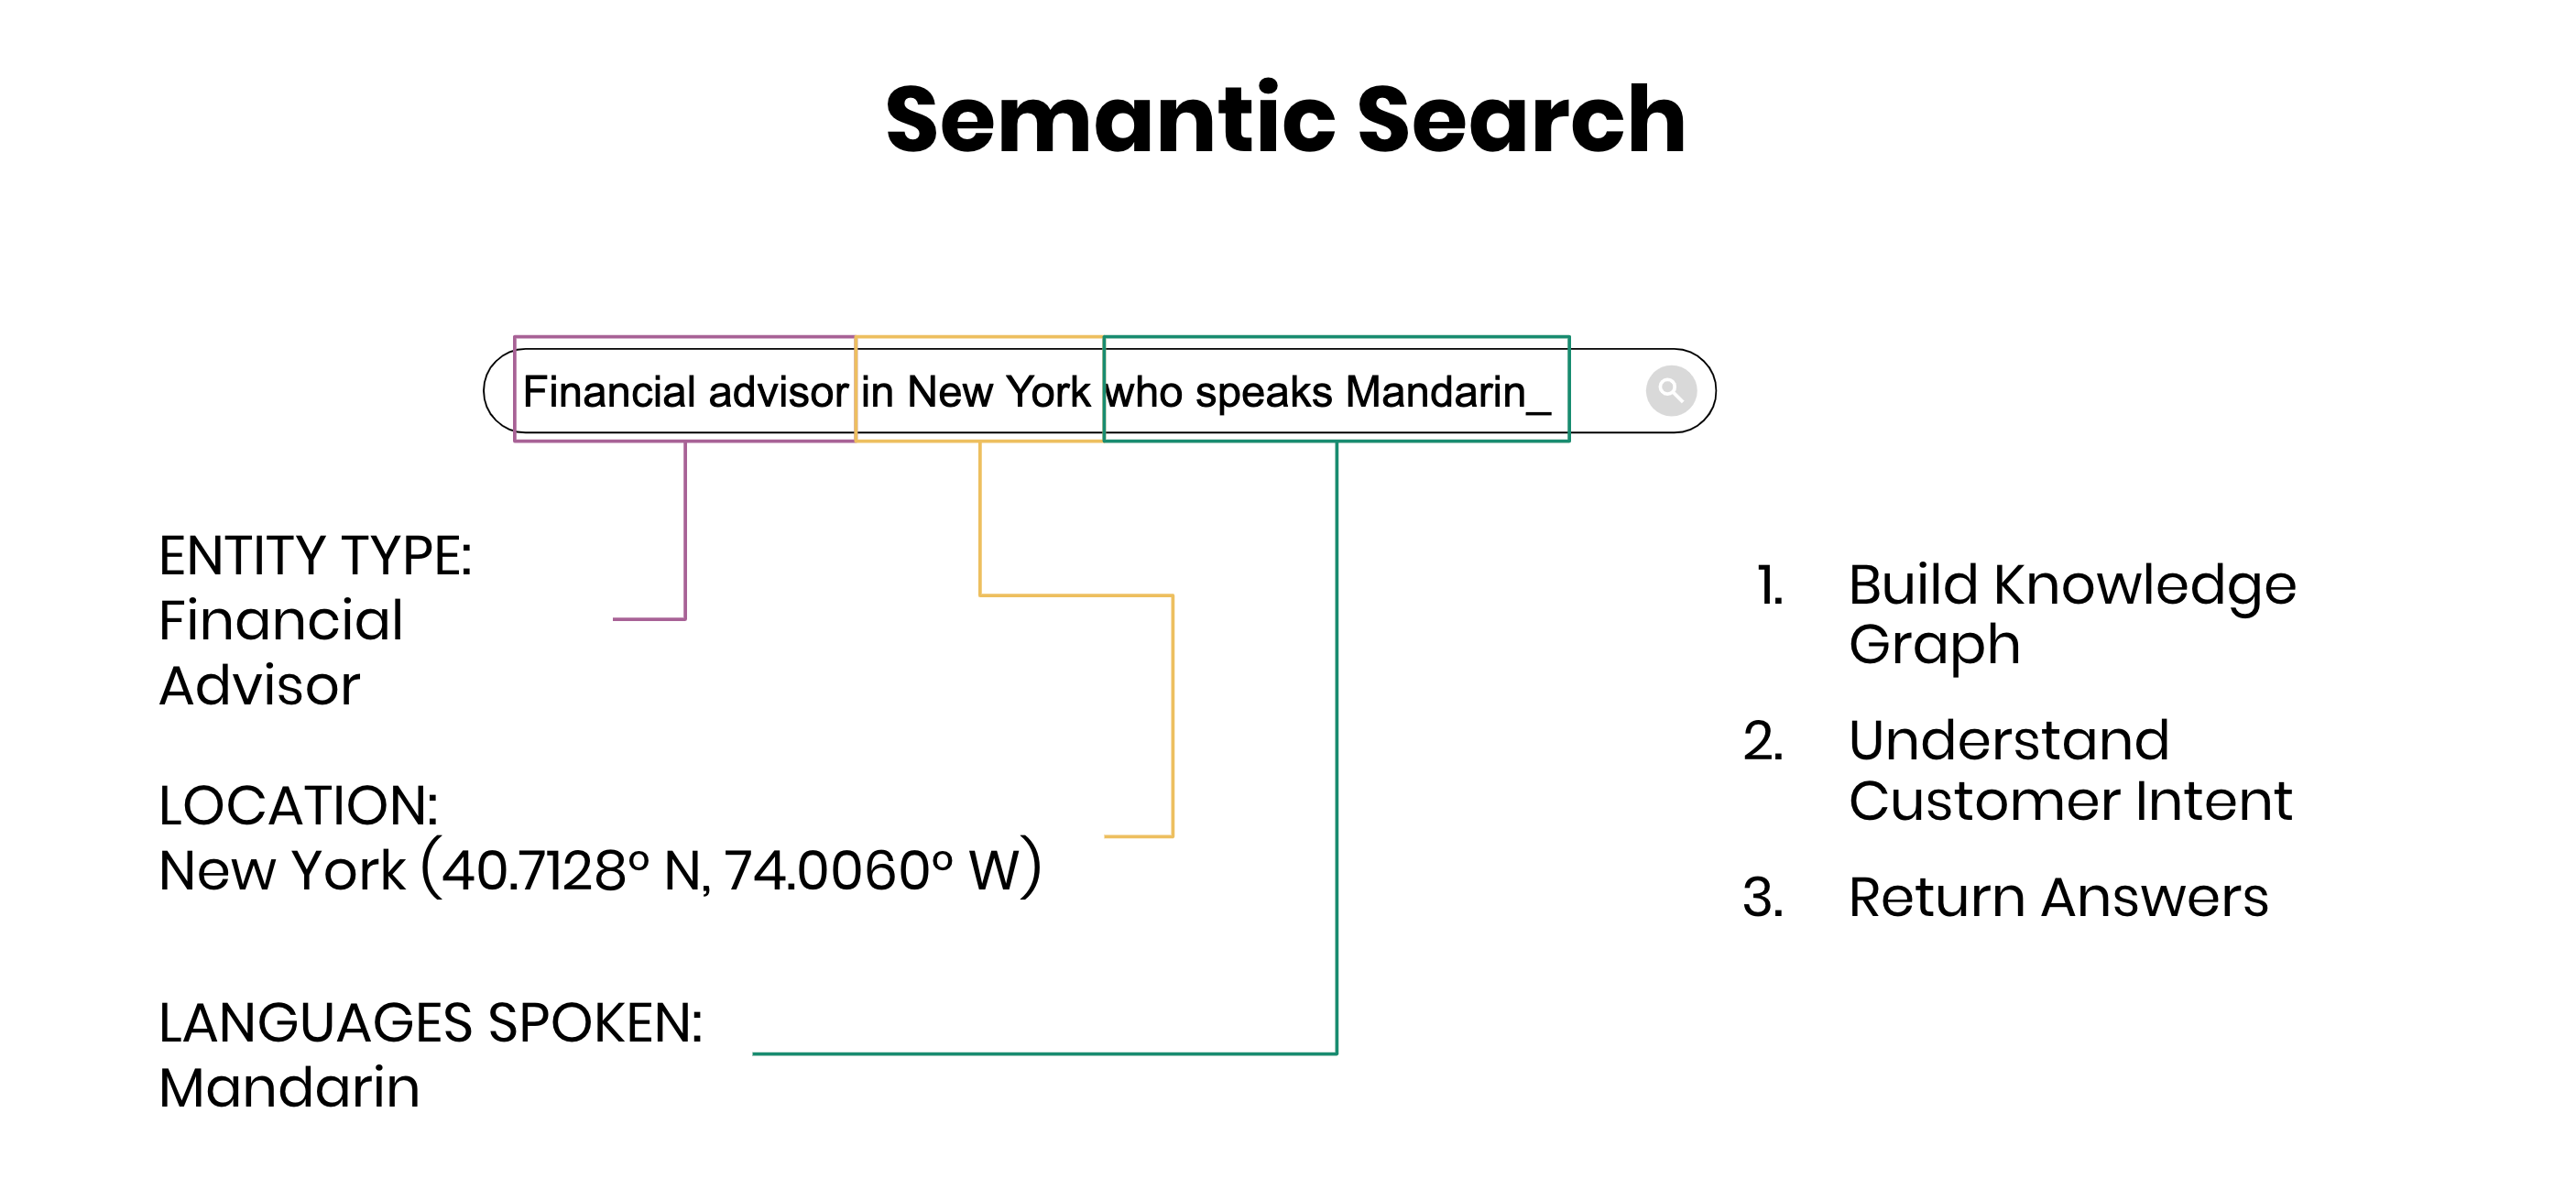The image size is (2576, 1200).
Task: Click the search query input field
Action: pyautogui.click(x=1099, y=390)
